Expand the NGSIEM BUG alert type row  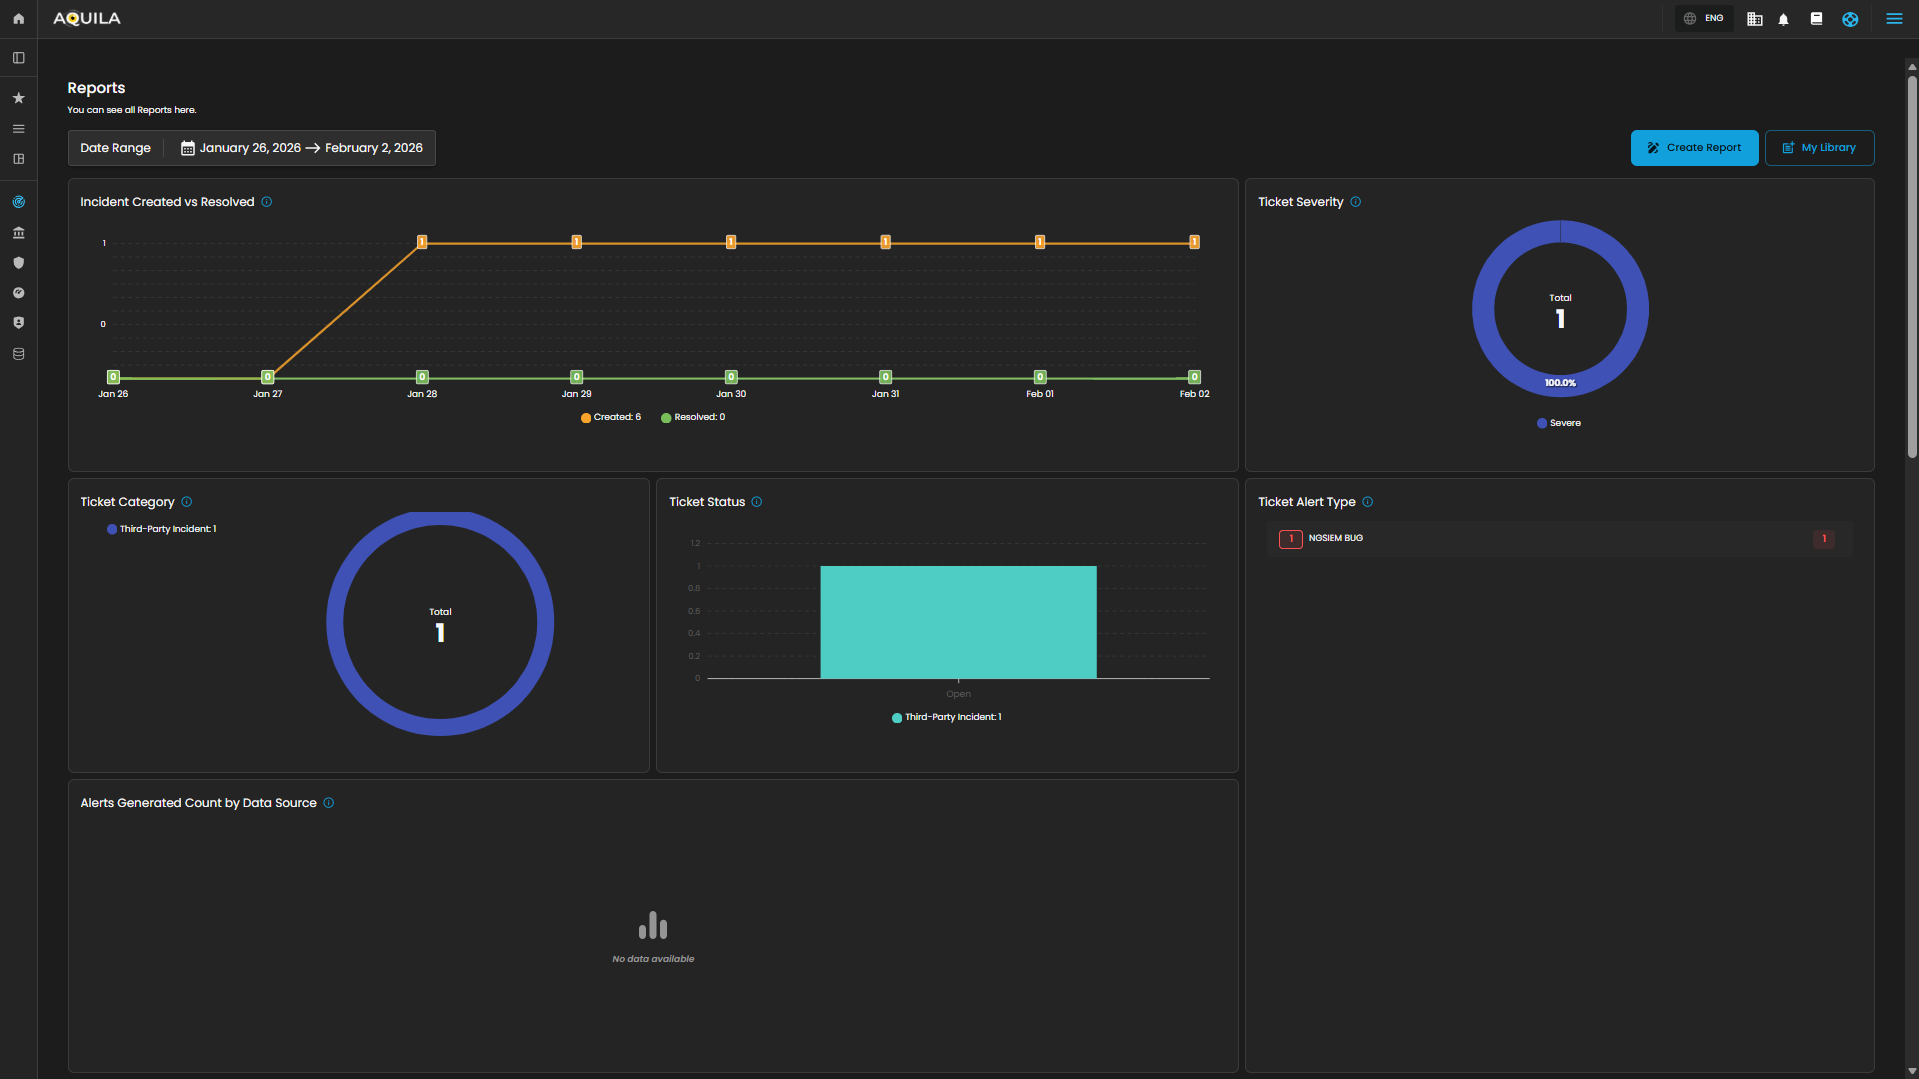pos(1559,539)
